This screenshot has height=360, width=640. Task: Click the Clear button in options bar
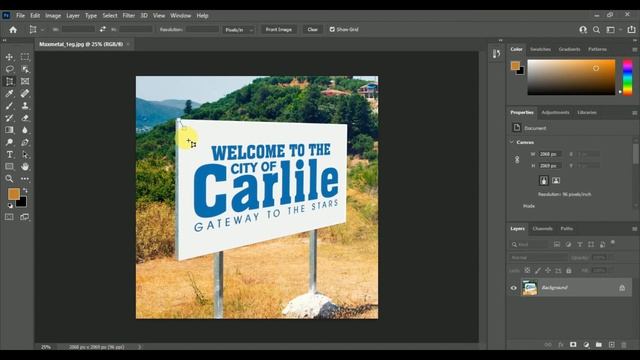tap(312, 29)
